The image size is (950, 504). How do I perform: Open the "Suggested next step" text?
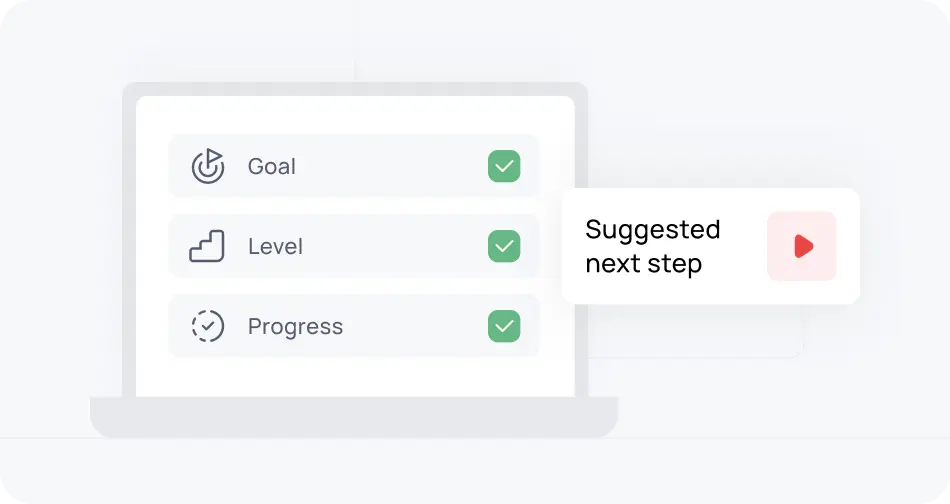pos(652,247)
